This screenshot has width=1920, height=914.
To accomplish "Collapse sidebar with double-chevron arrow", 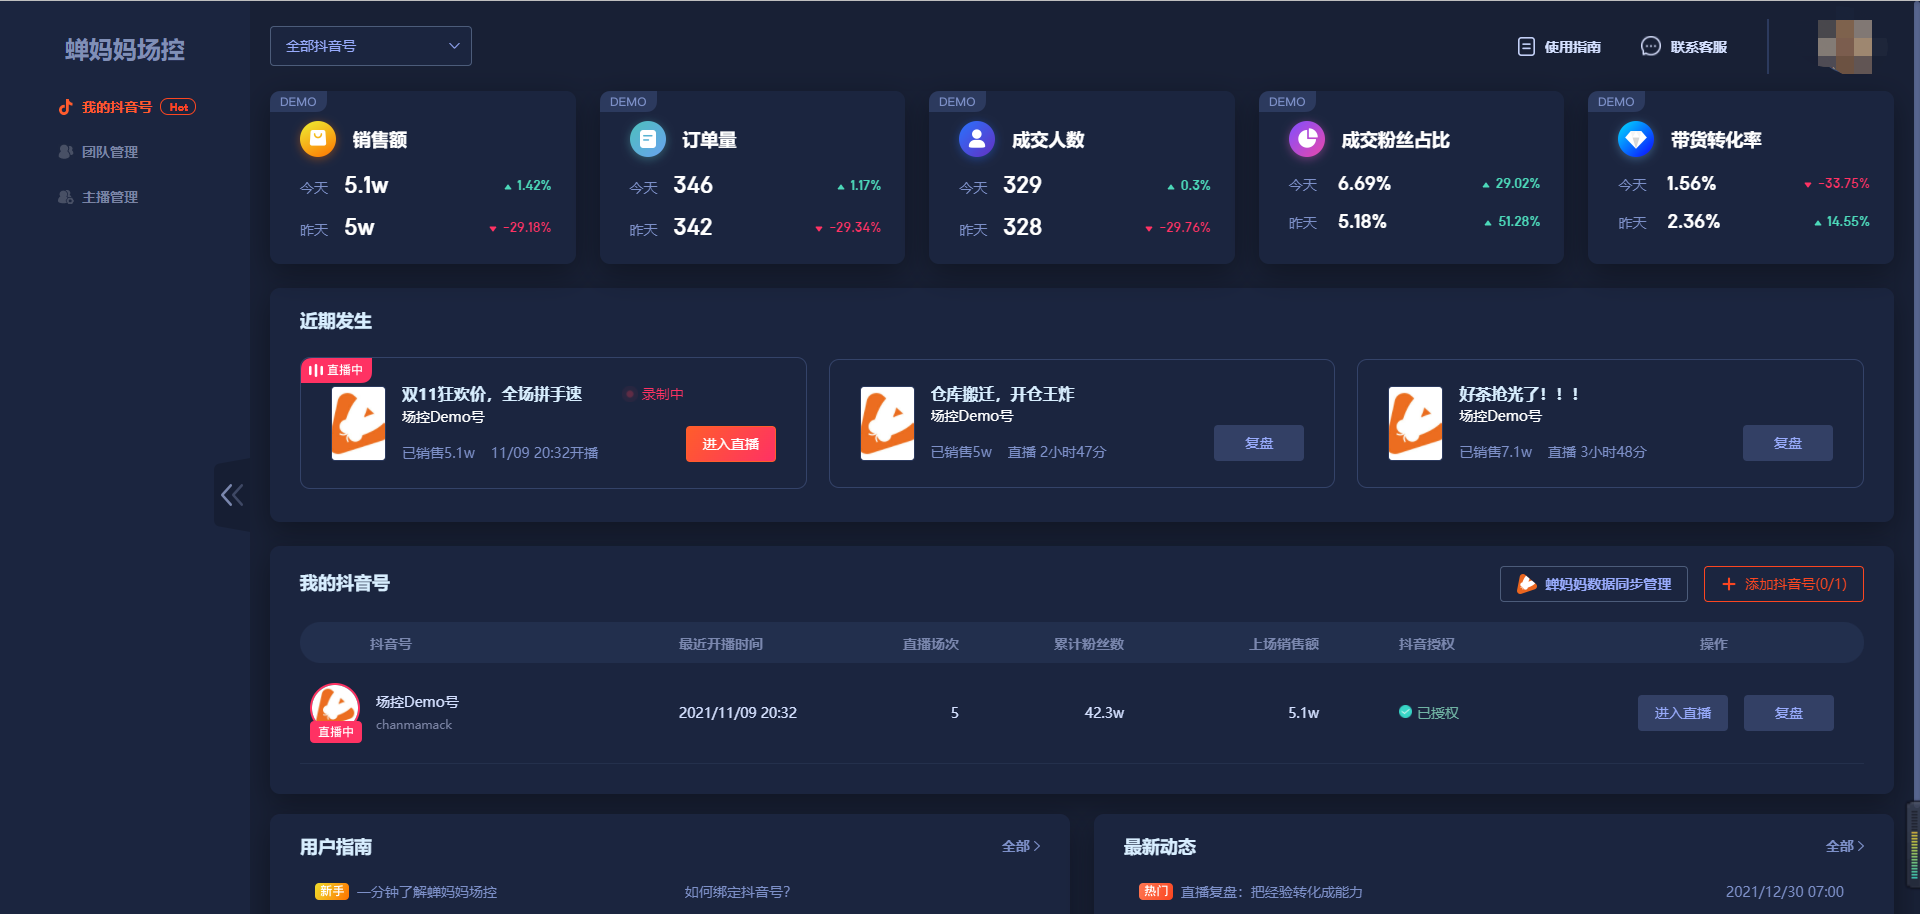I will 232,495.
